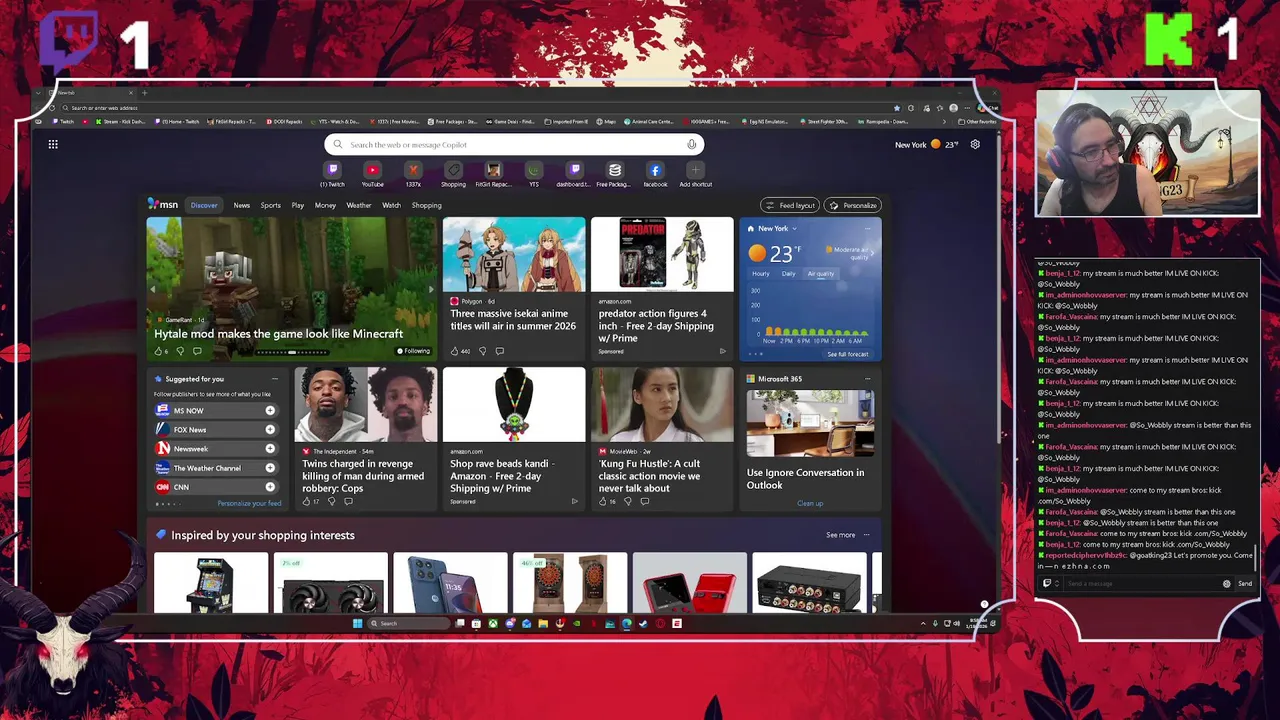Image resolution: width=1280 pixels, height=720 pixels.
Task: Switch to the Sports tab
Action: click(271, 205)
